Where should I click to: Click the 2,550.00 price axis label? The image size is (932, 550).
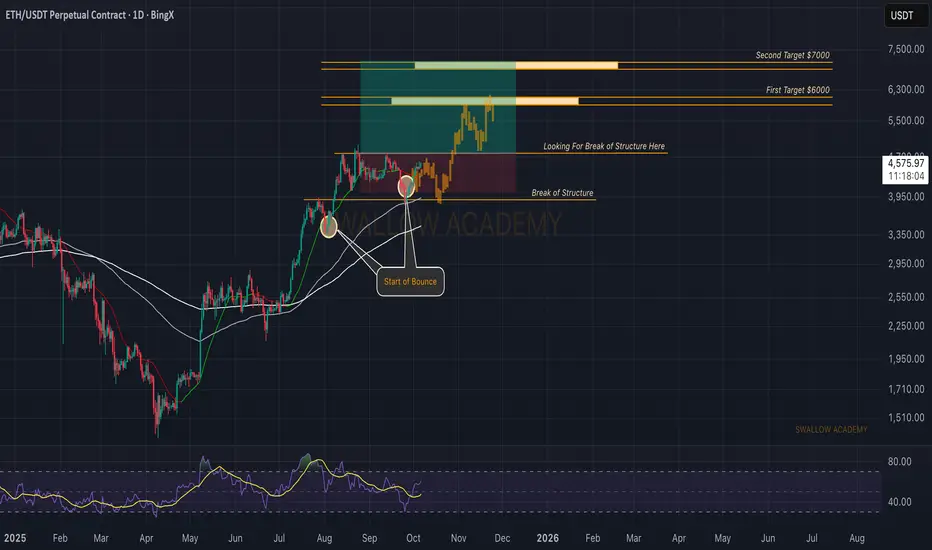[x=906, y=297]
